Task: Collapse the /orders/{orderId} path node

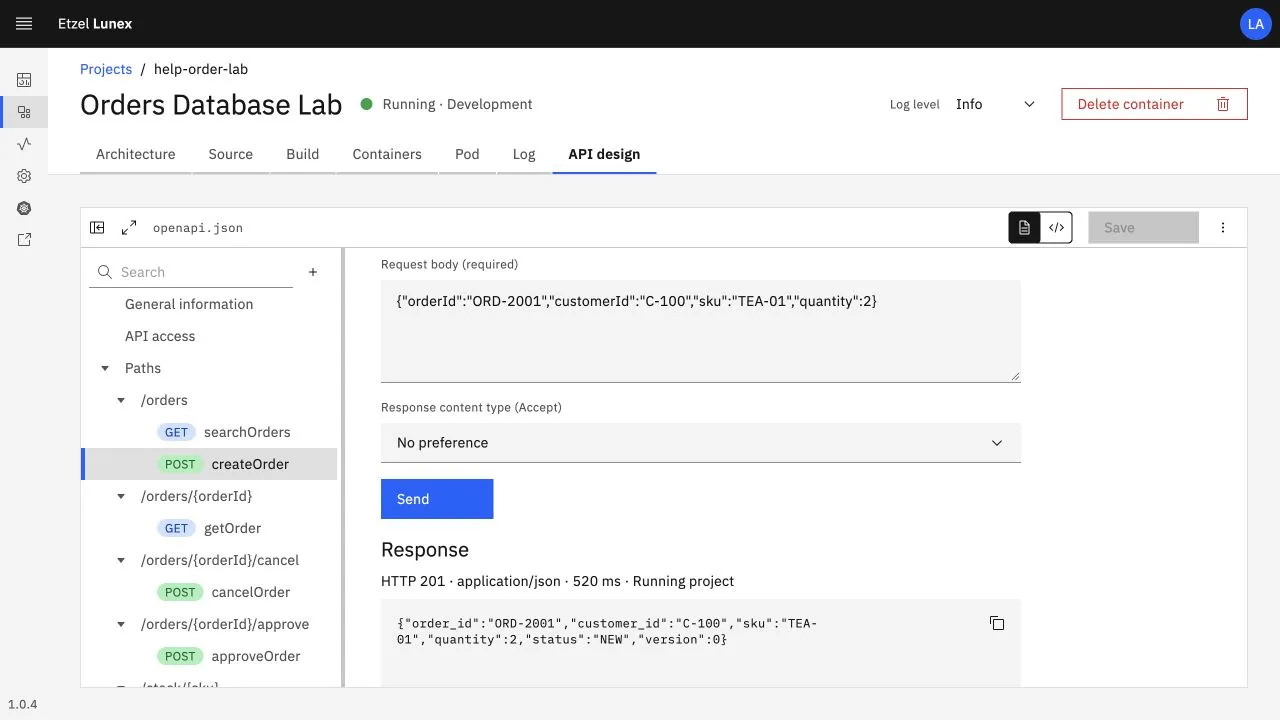Action: click(121, 496)
